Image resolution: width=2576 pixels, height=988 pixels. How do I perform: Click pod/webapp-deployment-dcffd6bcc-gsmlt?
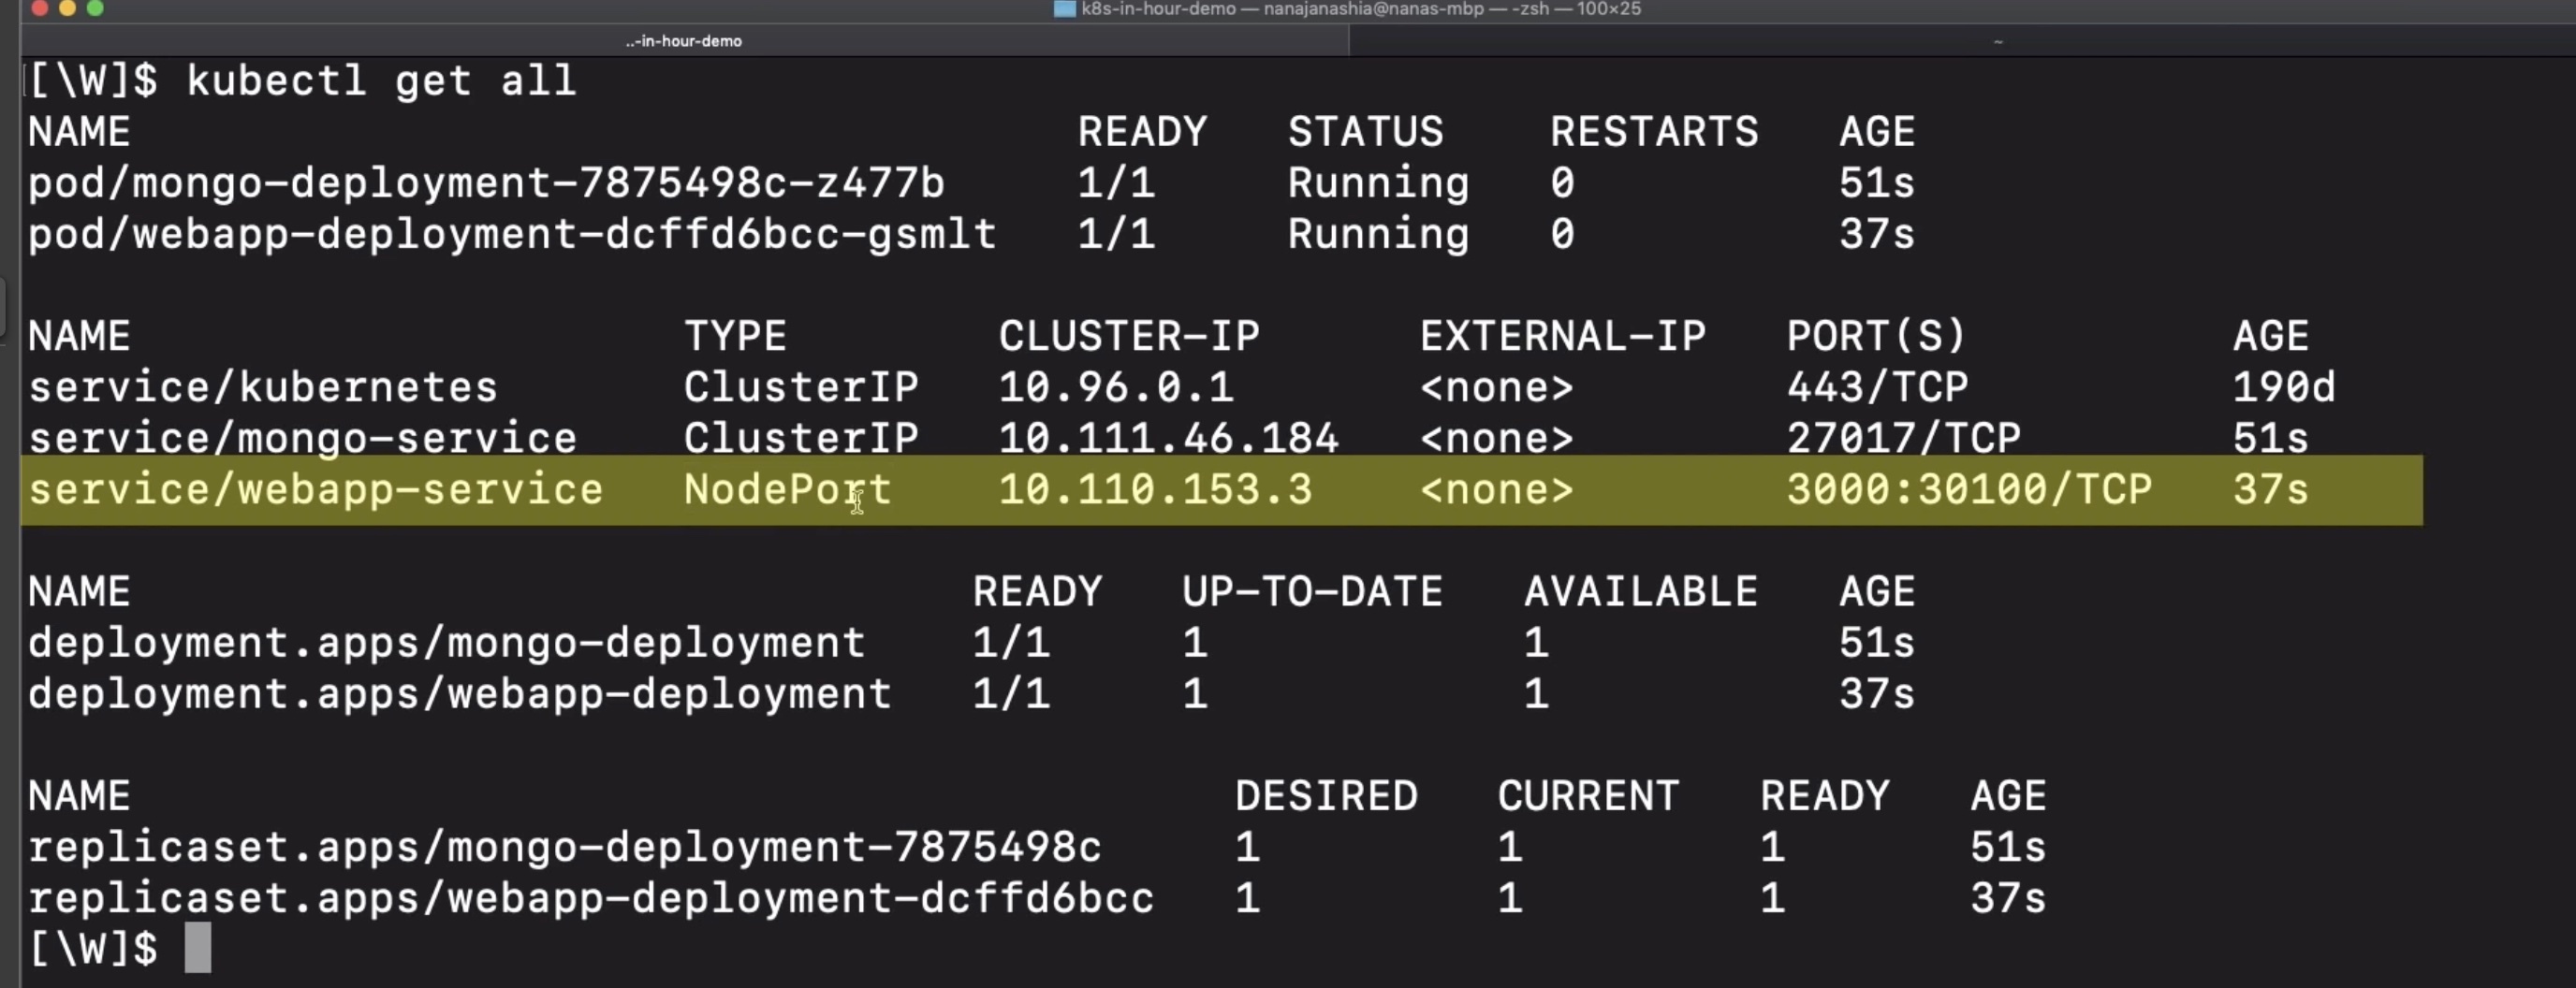point(512,234)
